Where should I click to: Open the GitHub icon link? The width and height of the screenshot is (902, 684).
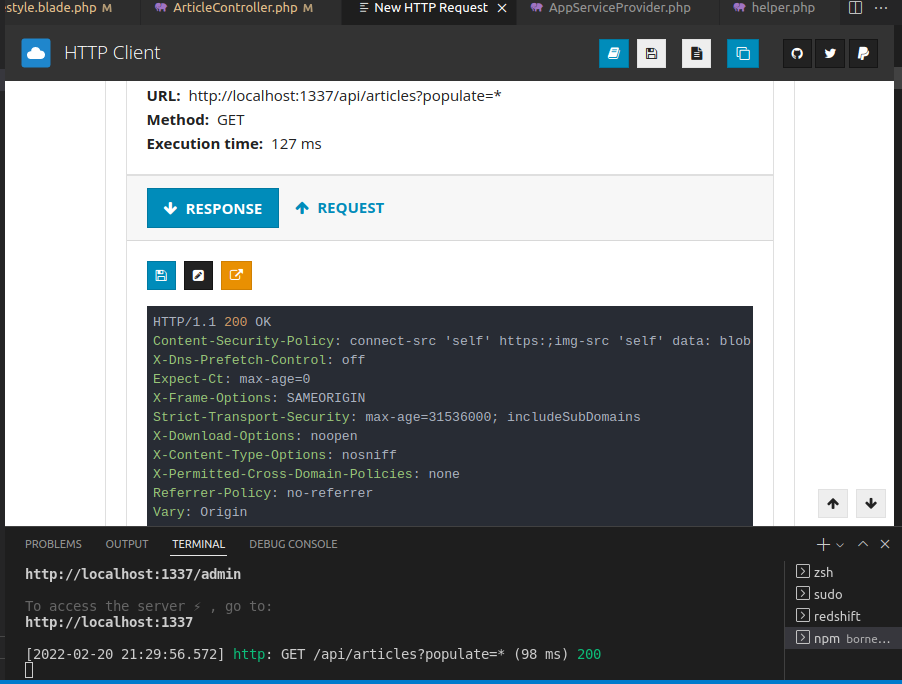(x=797, y=54)
